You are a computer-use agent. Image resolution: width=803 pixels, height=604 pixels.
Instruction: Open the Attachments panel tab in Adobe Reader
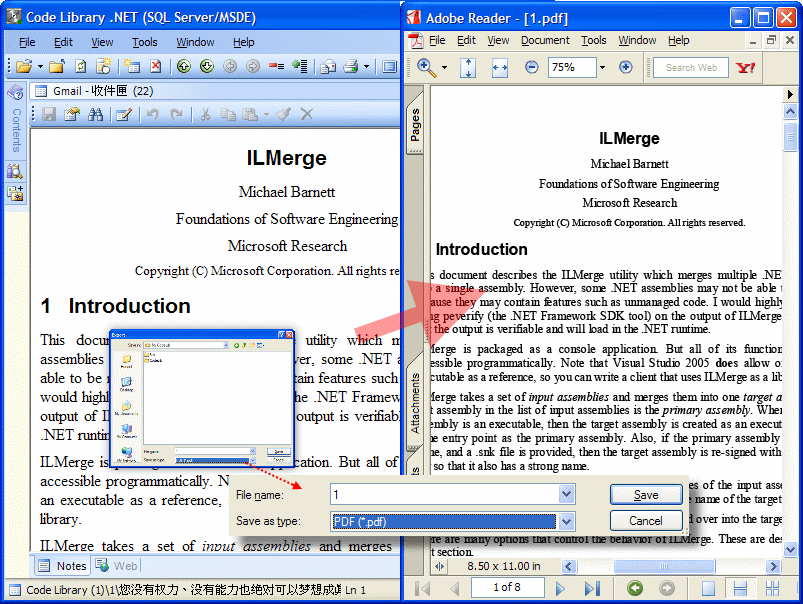[x=415, y=404]
